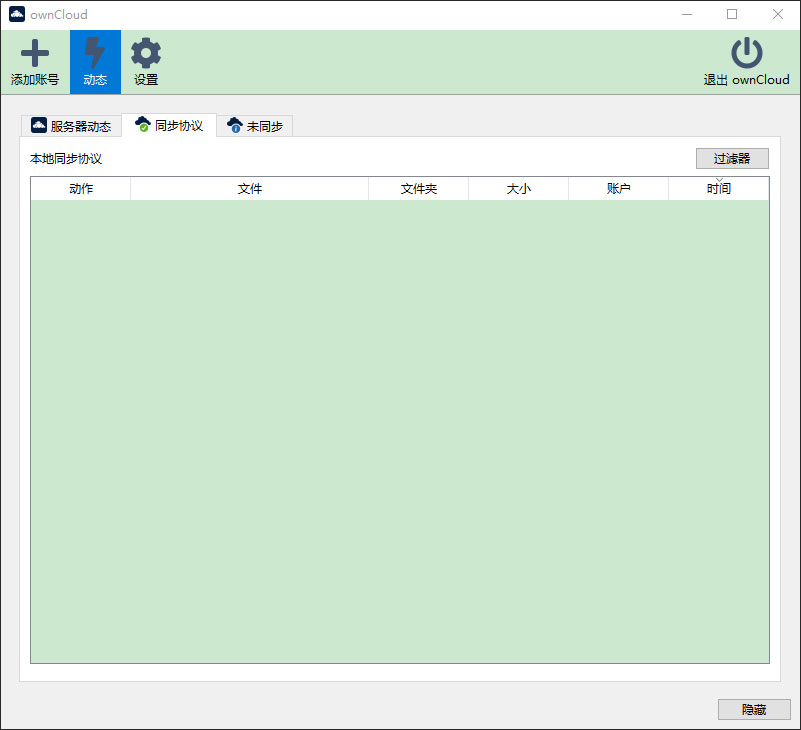
Task: Toggle sort on 时间 column header
Action: pyautogui.click(x=719, y=189)
